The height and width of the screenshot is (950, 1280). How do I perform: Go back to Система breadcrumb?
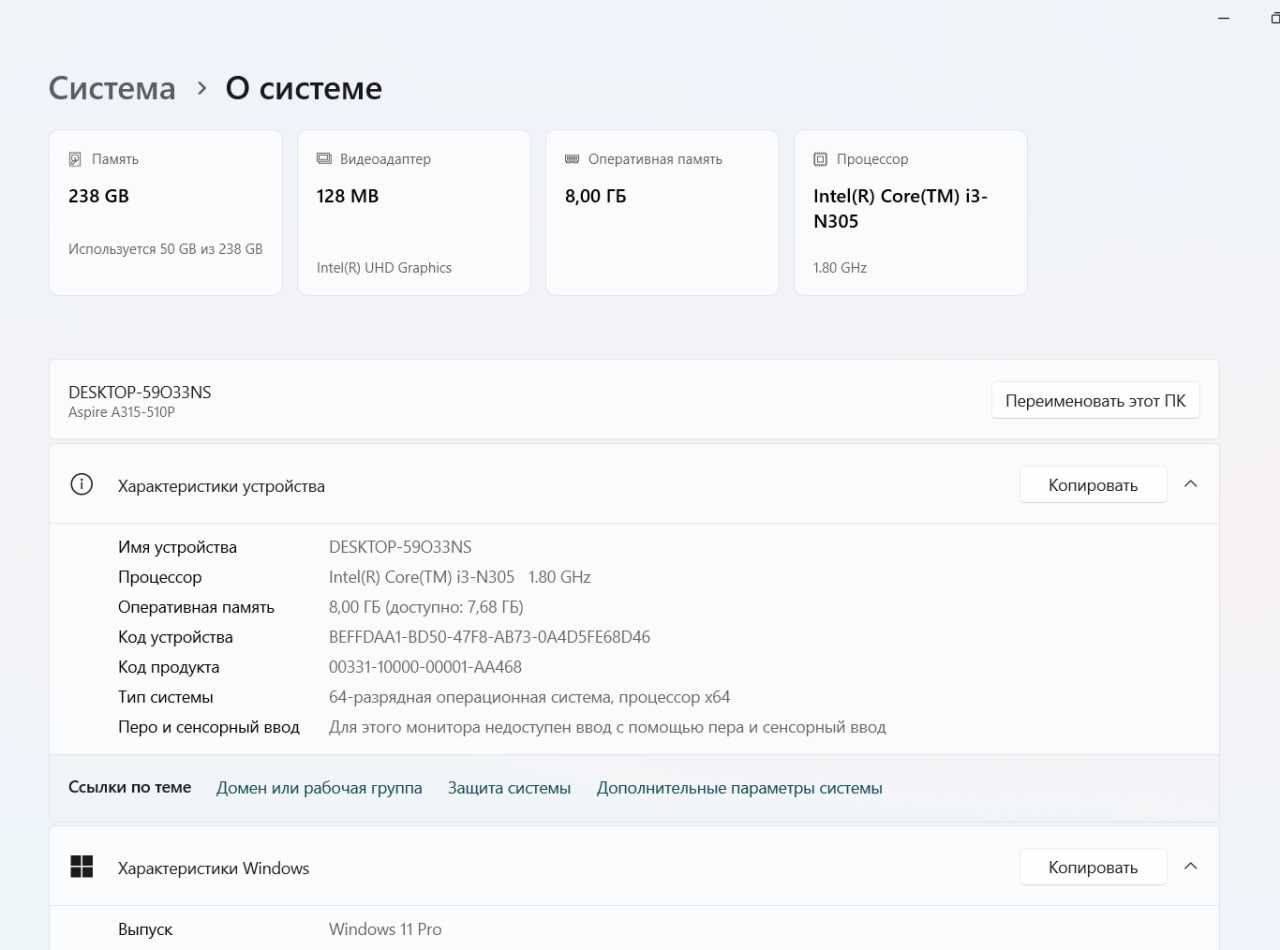112,88
